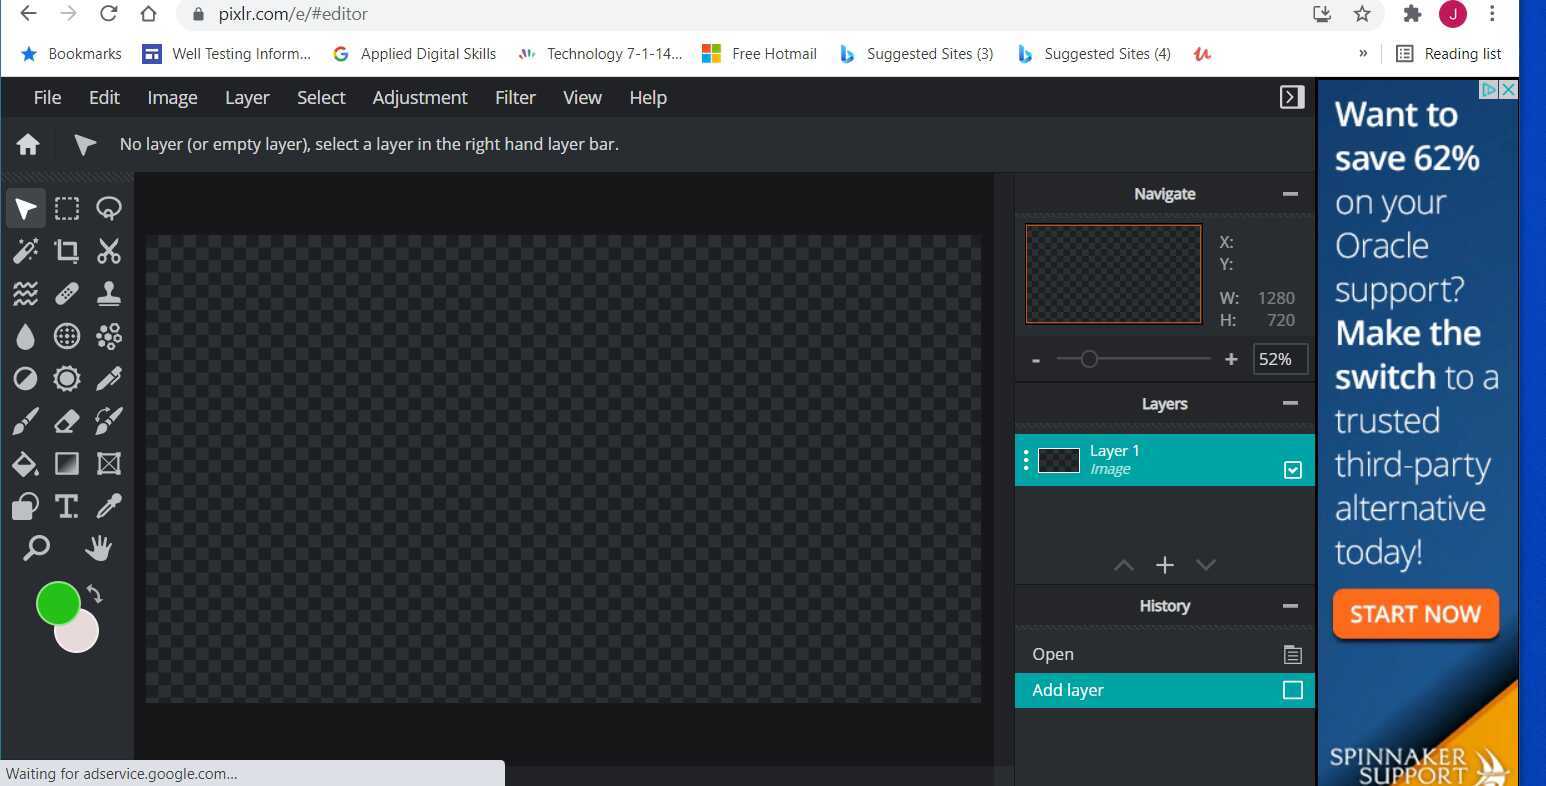This screenshot has width=1546, height=786.
Task: Toggle the browser bookmark star
Action: pos(1362,14)
